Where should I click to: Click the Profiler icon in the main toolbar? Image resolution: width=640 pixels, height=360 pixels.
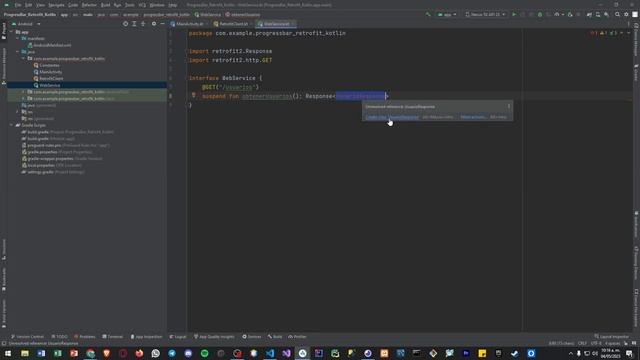point(557,14)
